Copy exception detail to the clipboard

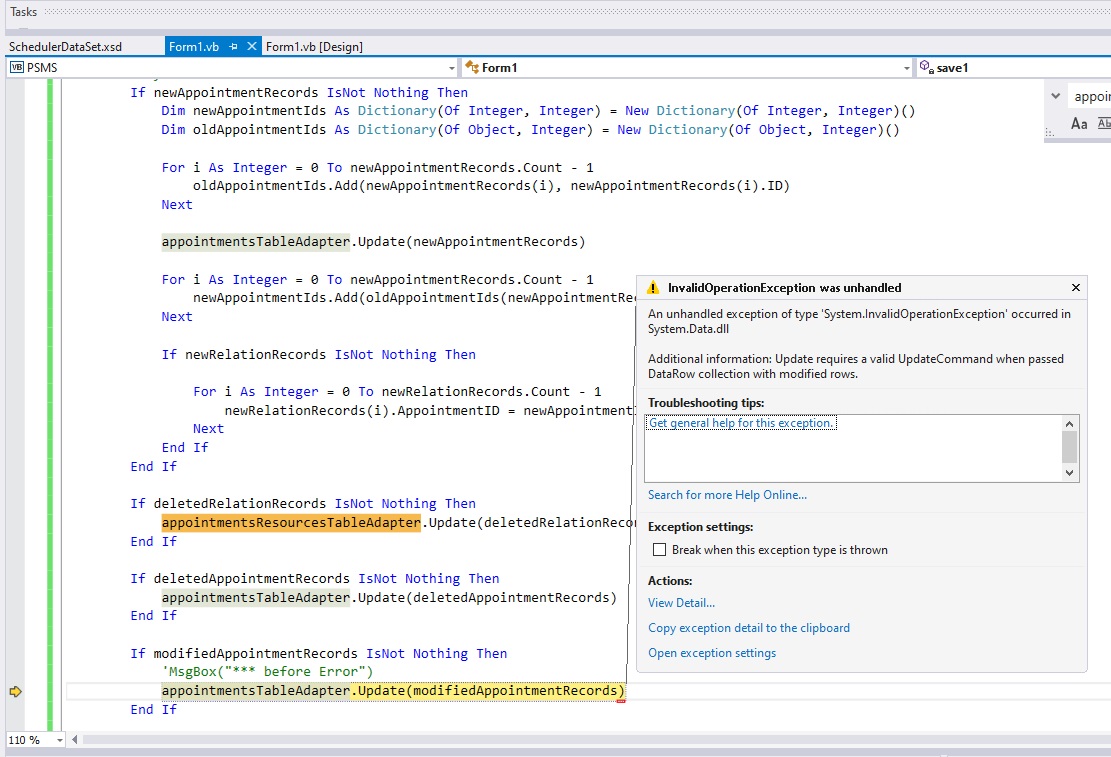pyautogui.click(x=748, y=628)
